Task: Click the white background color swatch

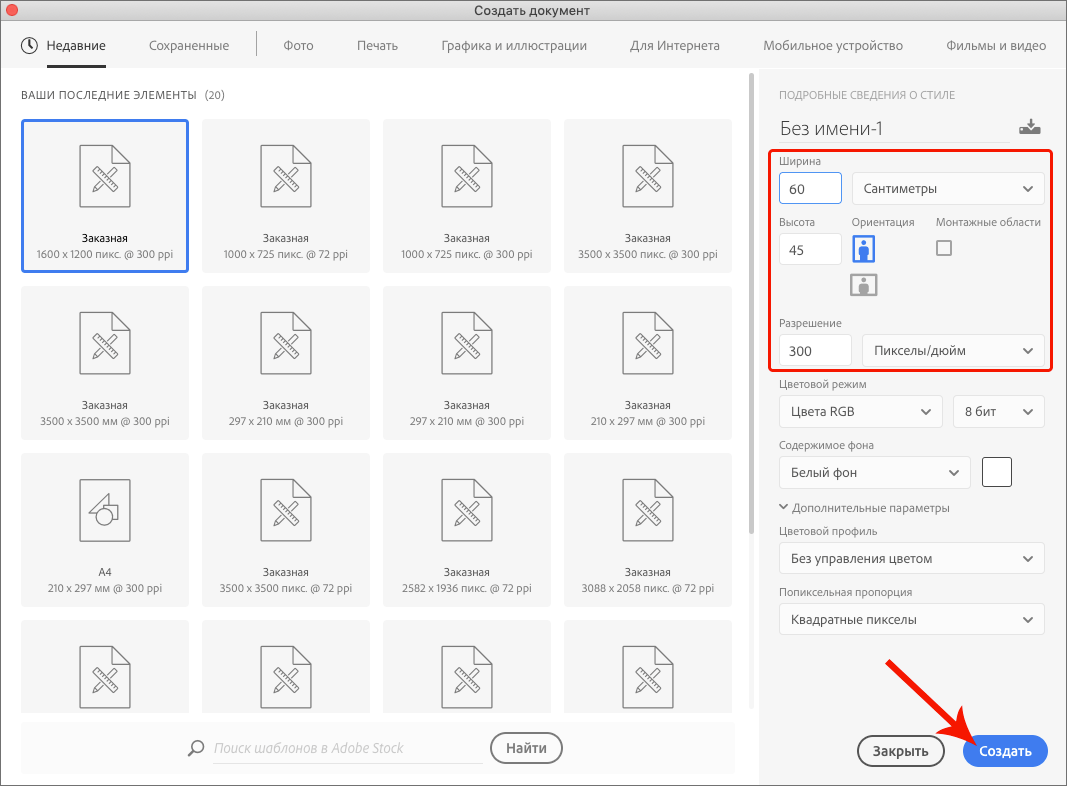Action: (x=997, y=472)
